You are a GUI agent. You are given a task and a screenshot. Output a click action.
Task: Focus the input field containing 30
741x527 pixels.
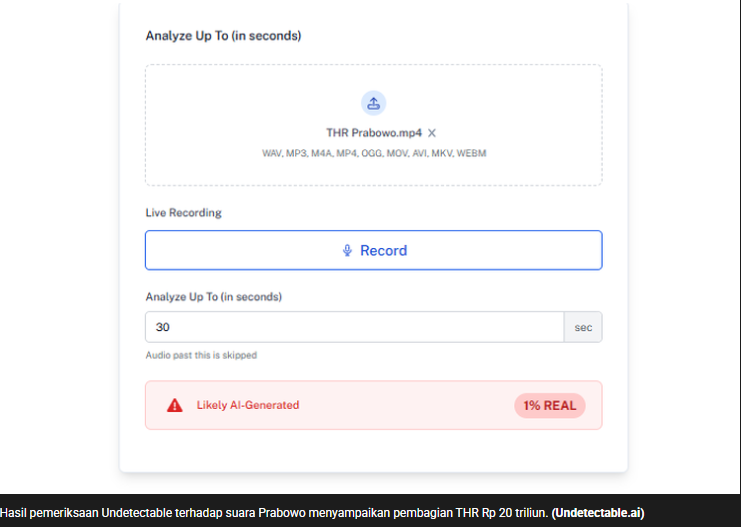coord(355,327)
